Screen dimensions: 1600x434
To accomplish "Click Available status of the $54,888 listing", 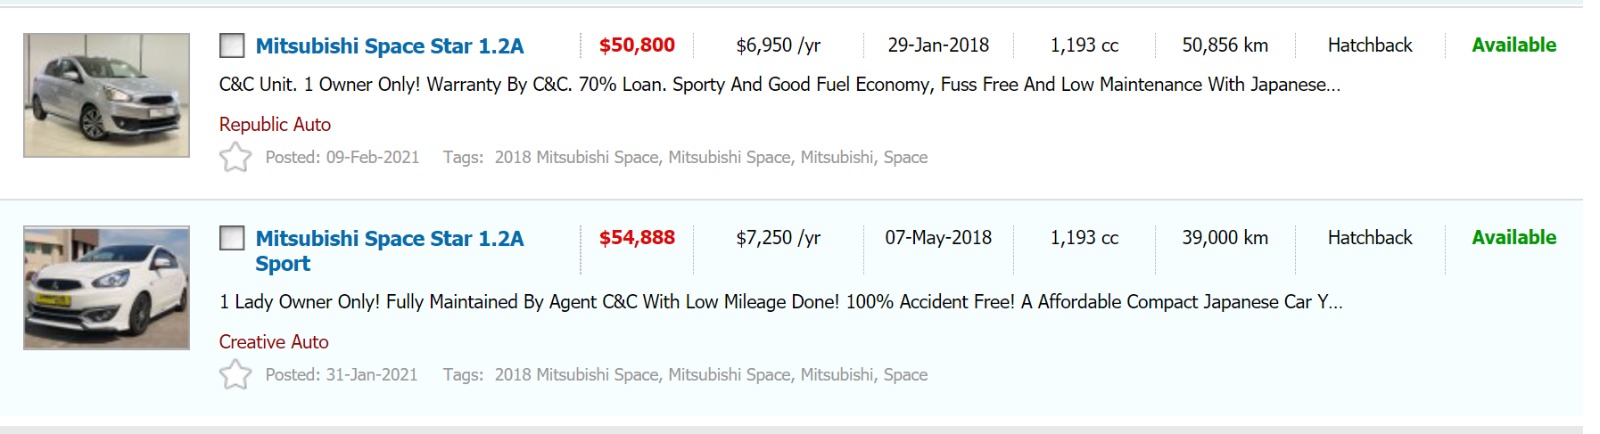I will tap(1513, 238).
